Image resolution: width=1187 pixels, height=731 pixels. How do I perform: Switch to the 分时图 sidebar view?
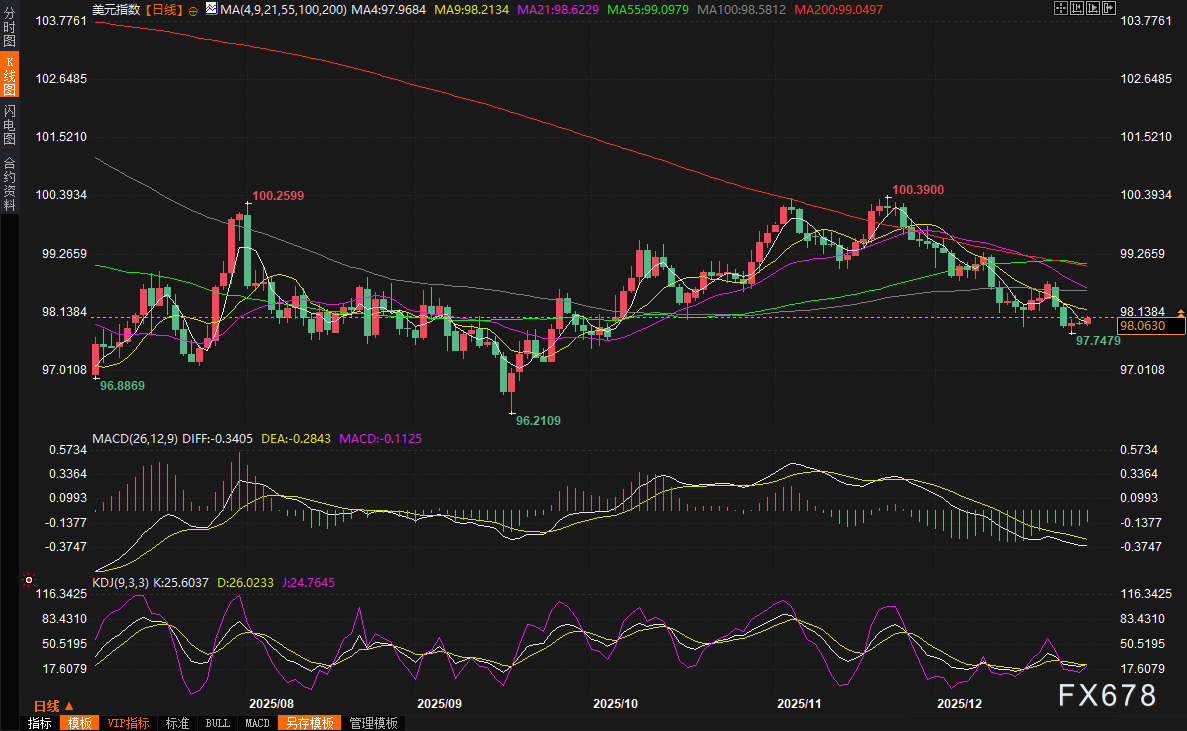pos(9,27)
